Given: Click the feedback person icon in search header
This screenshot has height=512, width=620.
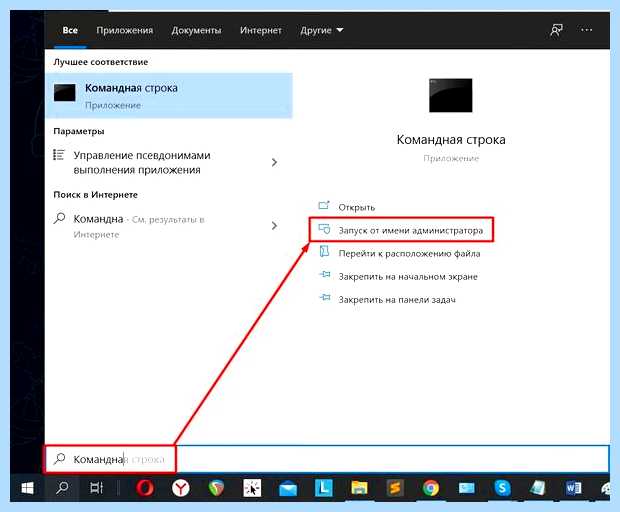Looking at the screenshot, I should [x=556, y=30].
